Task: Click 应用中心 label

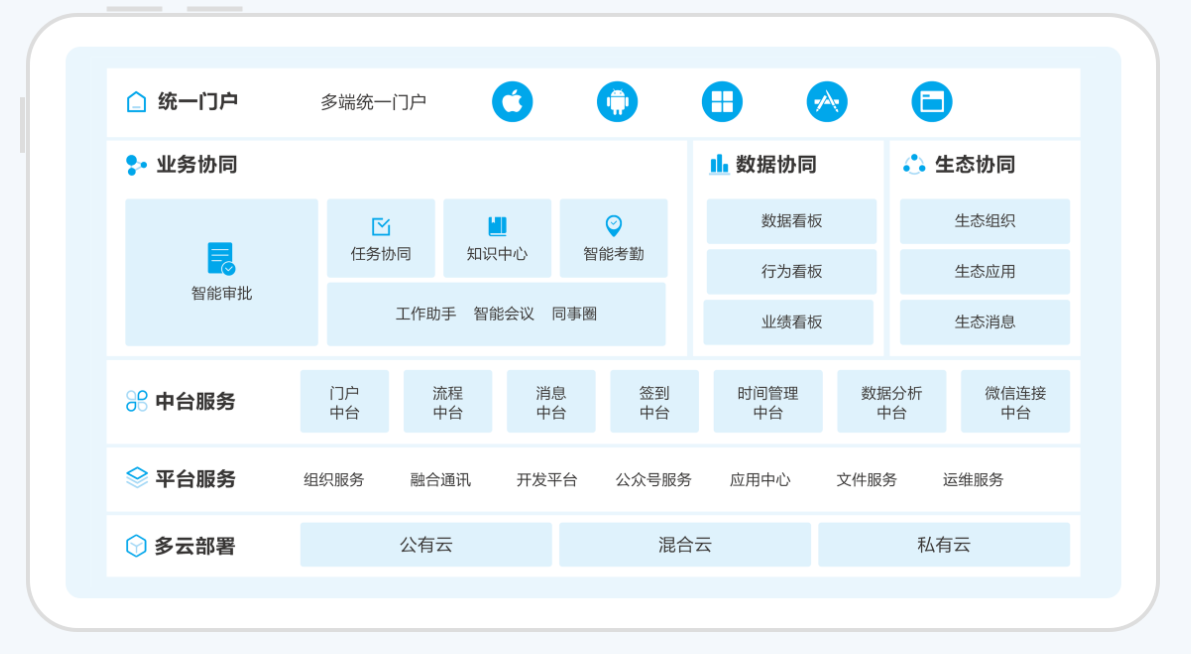Action: pos(760,479)
